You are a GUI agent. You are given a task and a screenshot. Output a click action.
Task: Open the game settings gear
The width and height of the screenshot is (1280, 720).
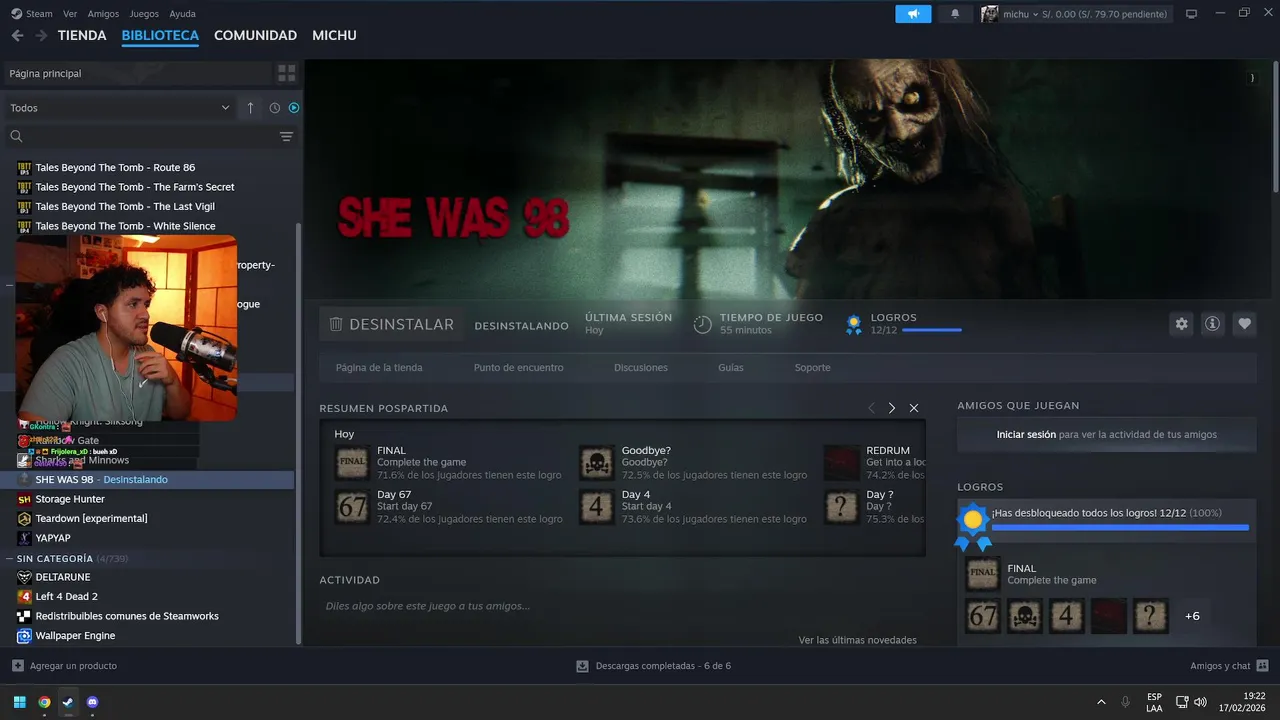pyautogui.click(x=1182, y=324)
